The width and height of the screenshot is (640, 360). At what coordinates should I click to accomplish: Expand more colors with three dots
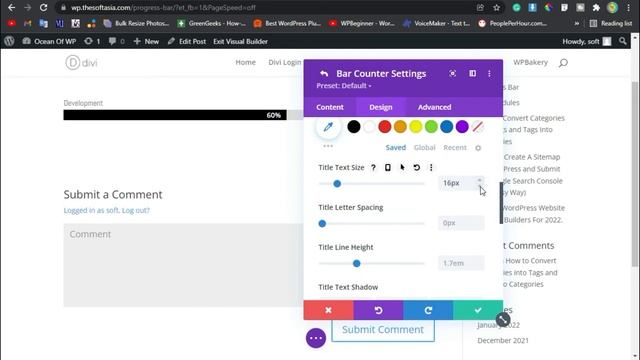point(328,146)
